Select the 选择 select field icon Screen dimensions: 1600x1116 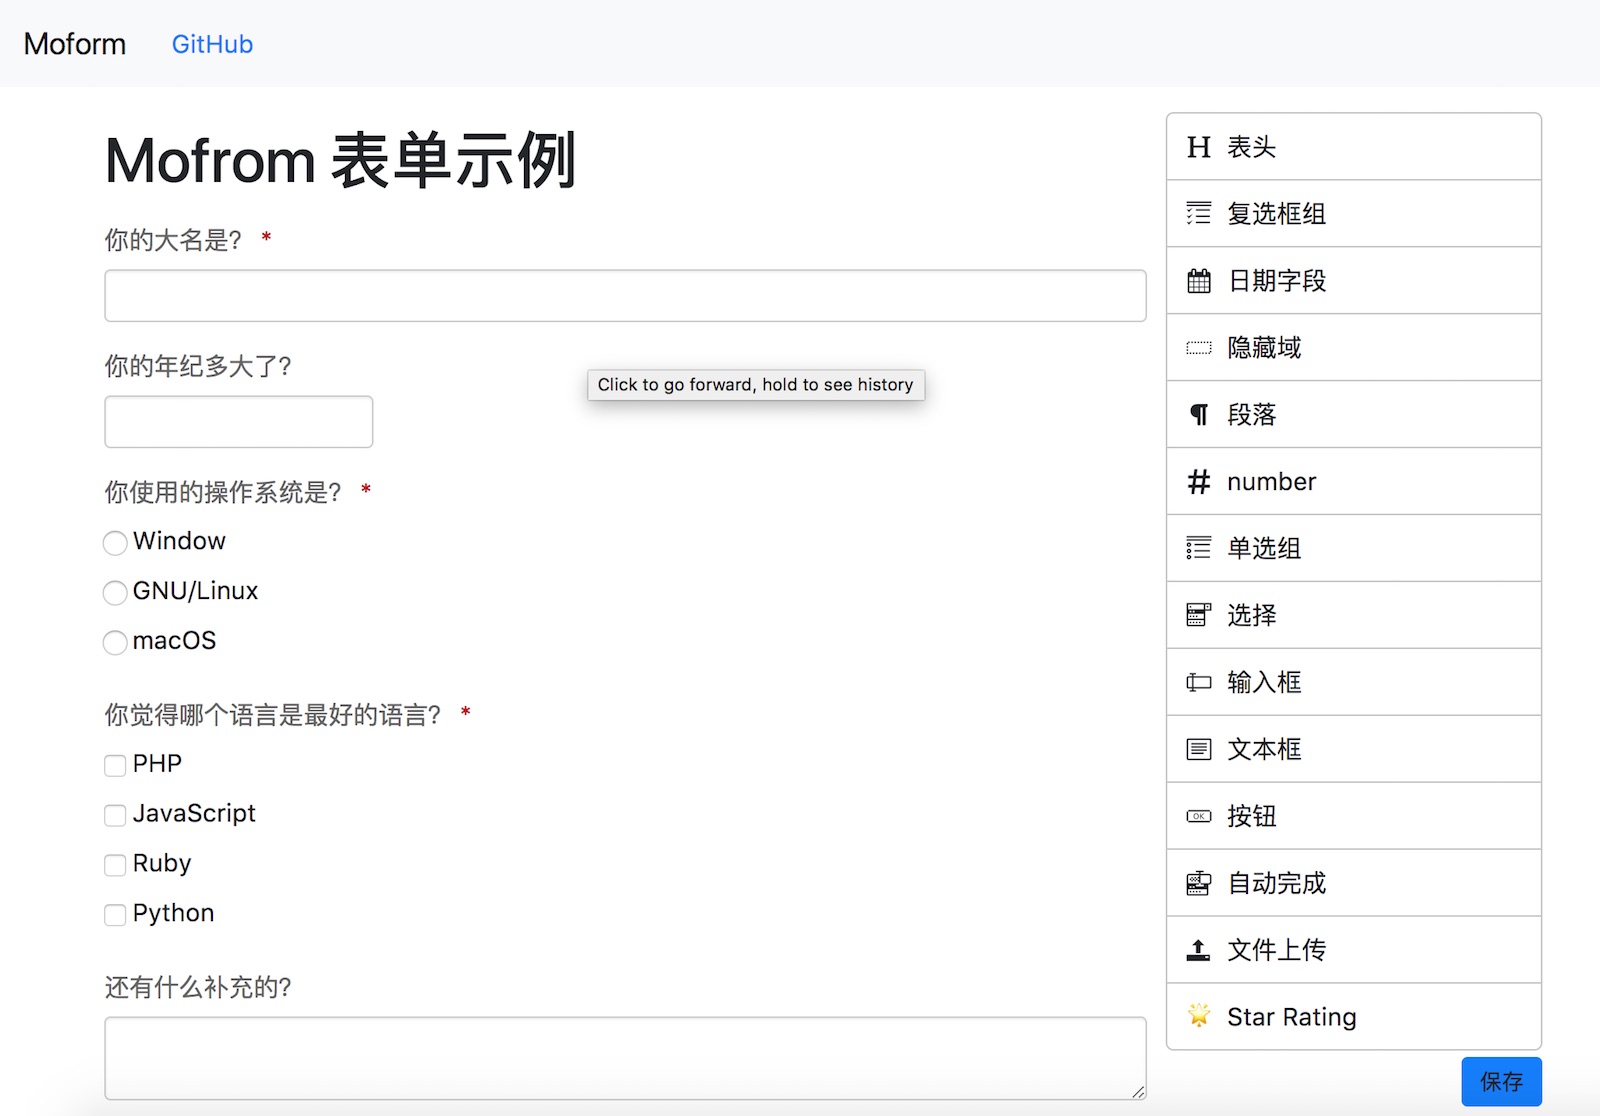(x=1198, y=615)
